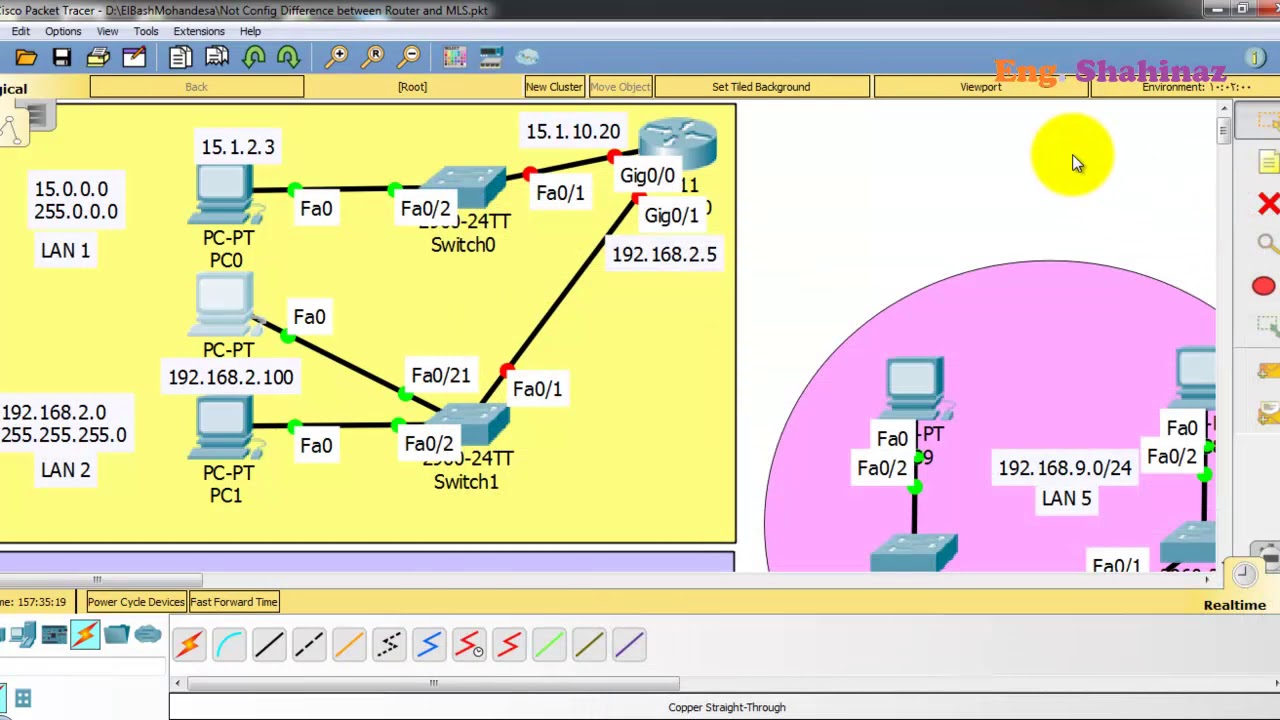Open a file with the folder icon
Screen dimensions: 1280x720
[26, 57]
